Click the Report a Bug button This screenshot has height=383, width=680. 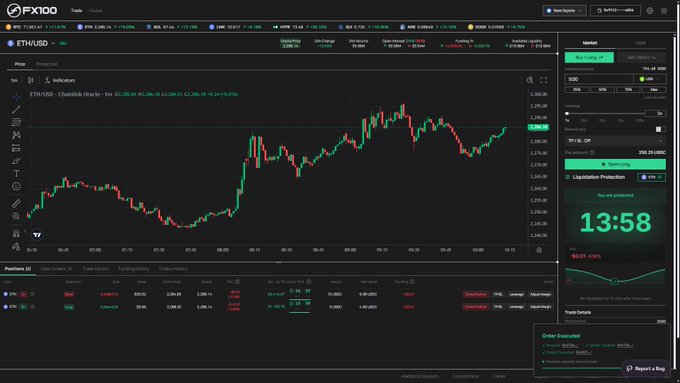click(646, 368)
